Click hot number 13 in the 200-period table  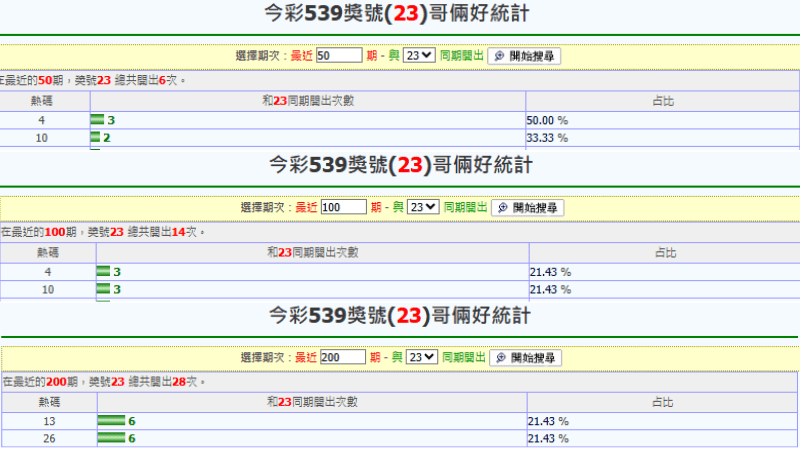49,421
